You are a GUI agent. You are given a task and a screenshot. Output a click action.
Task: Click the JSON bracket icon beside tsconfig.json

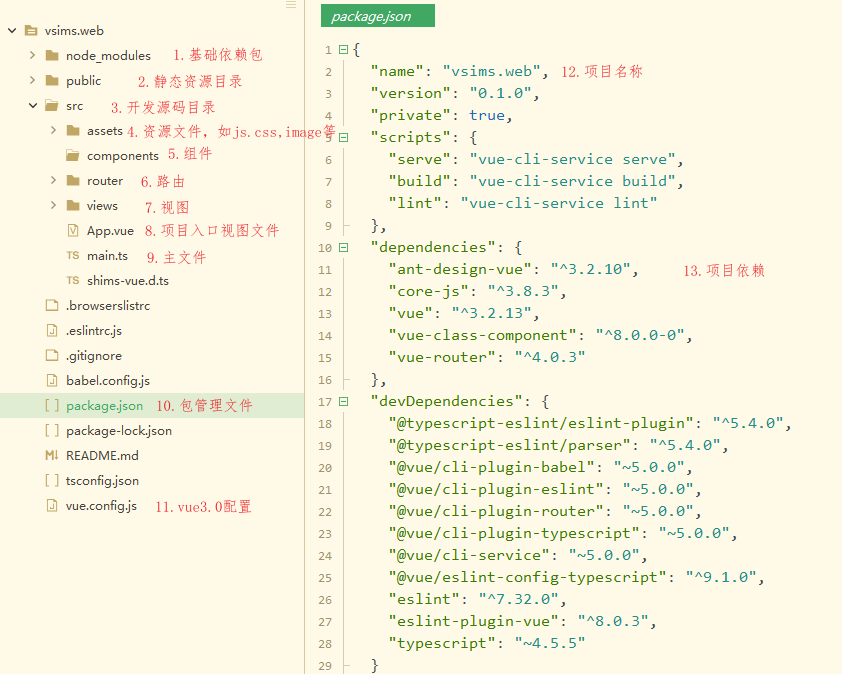click(x=52, y=481)
